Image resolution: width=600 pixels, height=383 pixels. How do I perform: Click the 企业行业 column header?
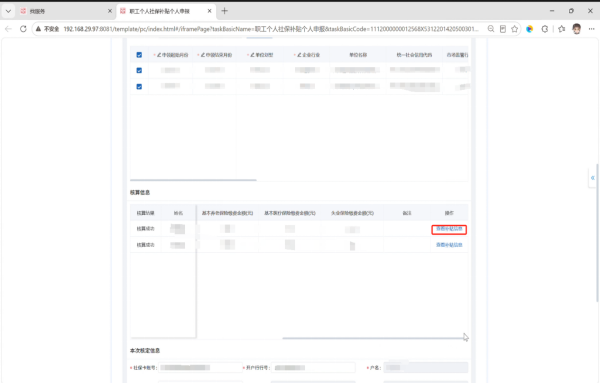(x=307, y=55)
